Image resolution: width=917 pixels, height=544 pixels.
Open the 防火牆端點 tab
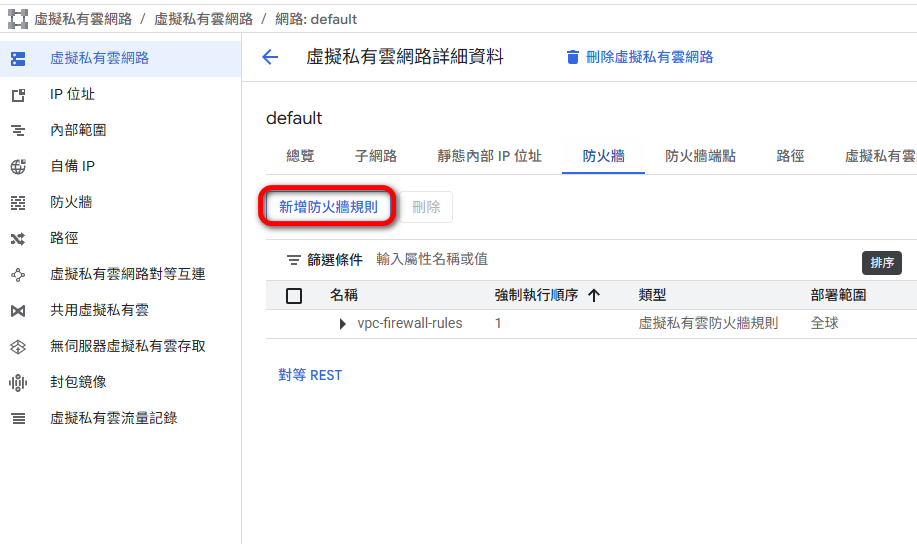click(x=701, y=156)
